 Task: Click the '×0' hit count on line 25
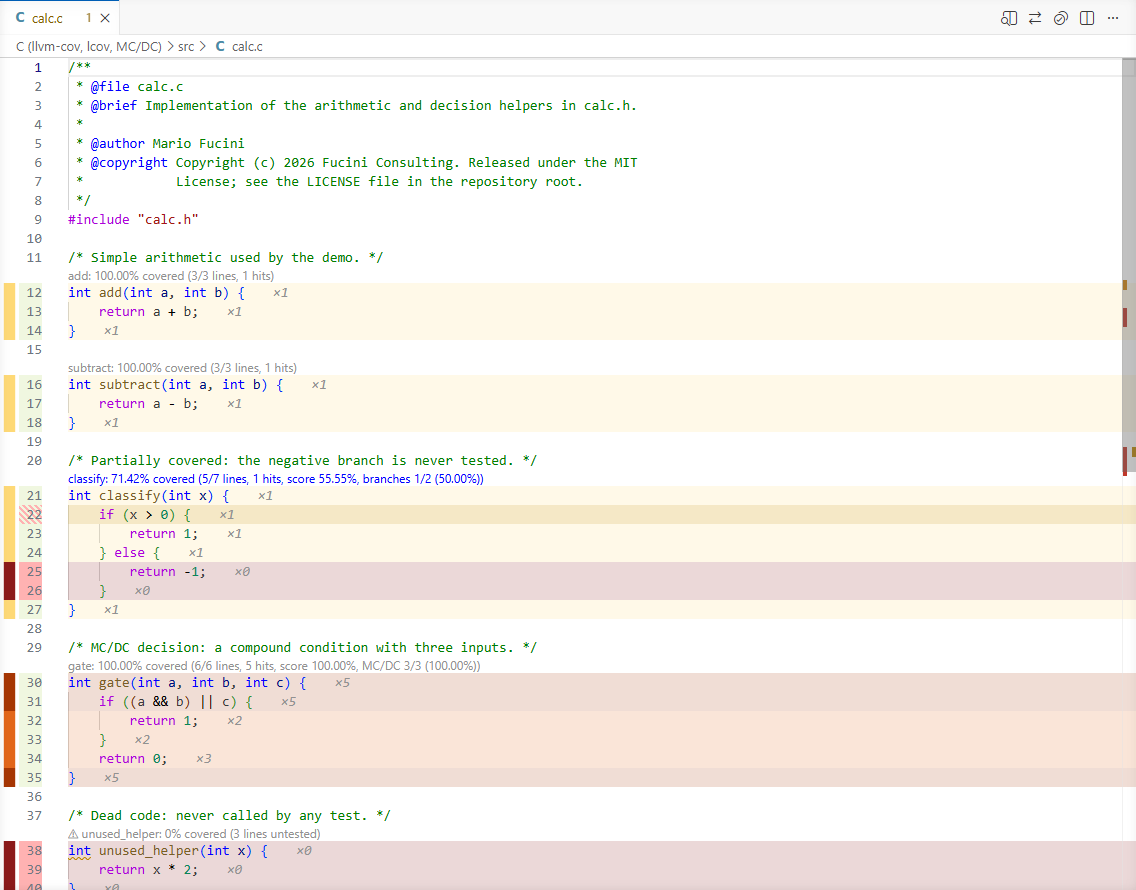[242, 572]
